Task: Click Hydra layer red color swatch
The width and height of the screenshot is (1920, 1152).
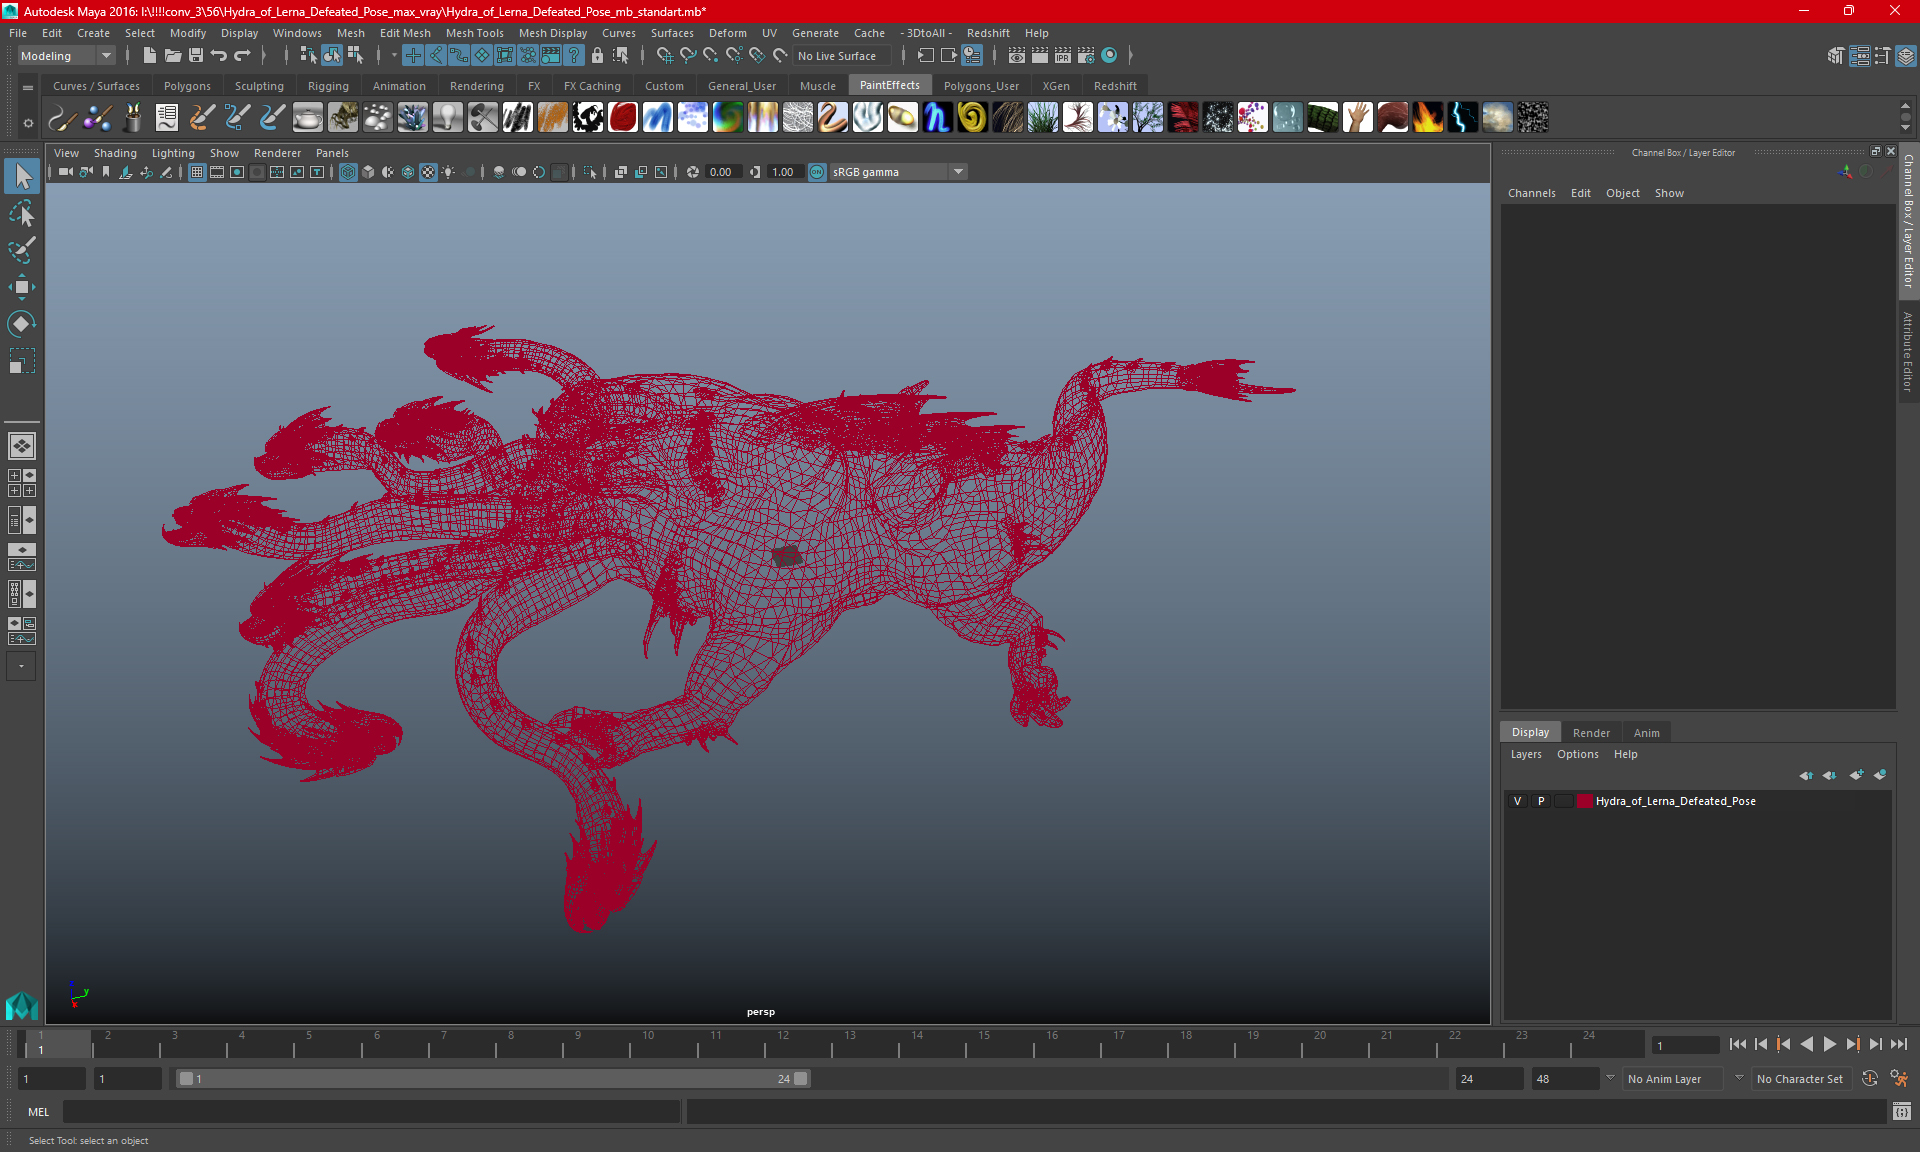Action: [x=1585, y=801]
